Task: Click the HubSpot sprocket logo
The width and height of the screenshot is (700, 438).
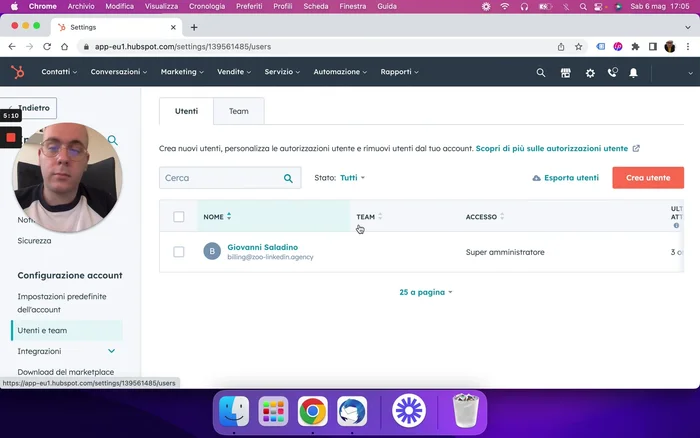Action: [18, 72]
